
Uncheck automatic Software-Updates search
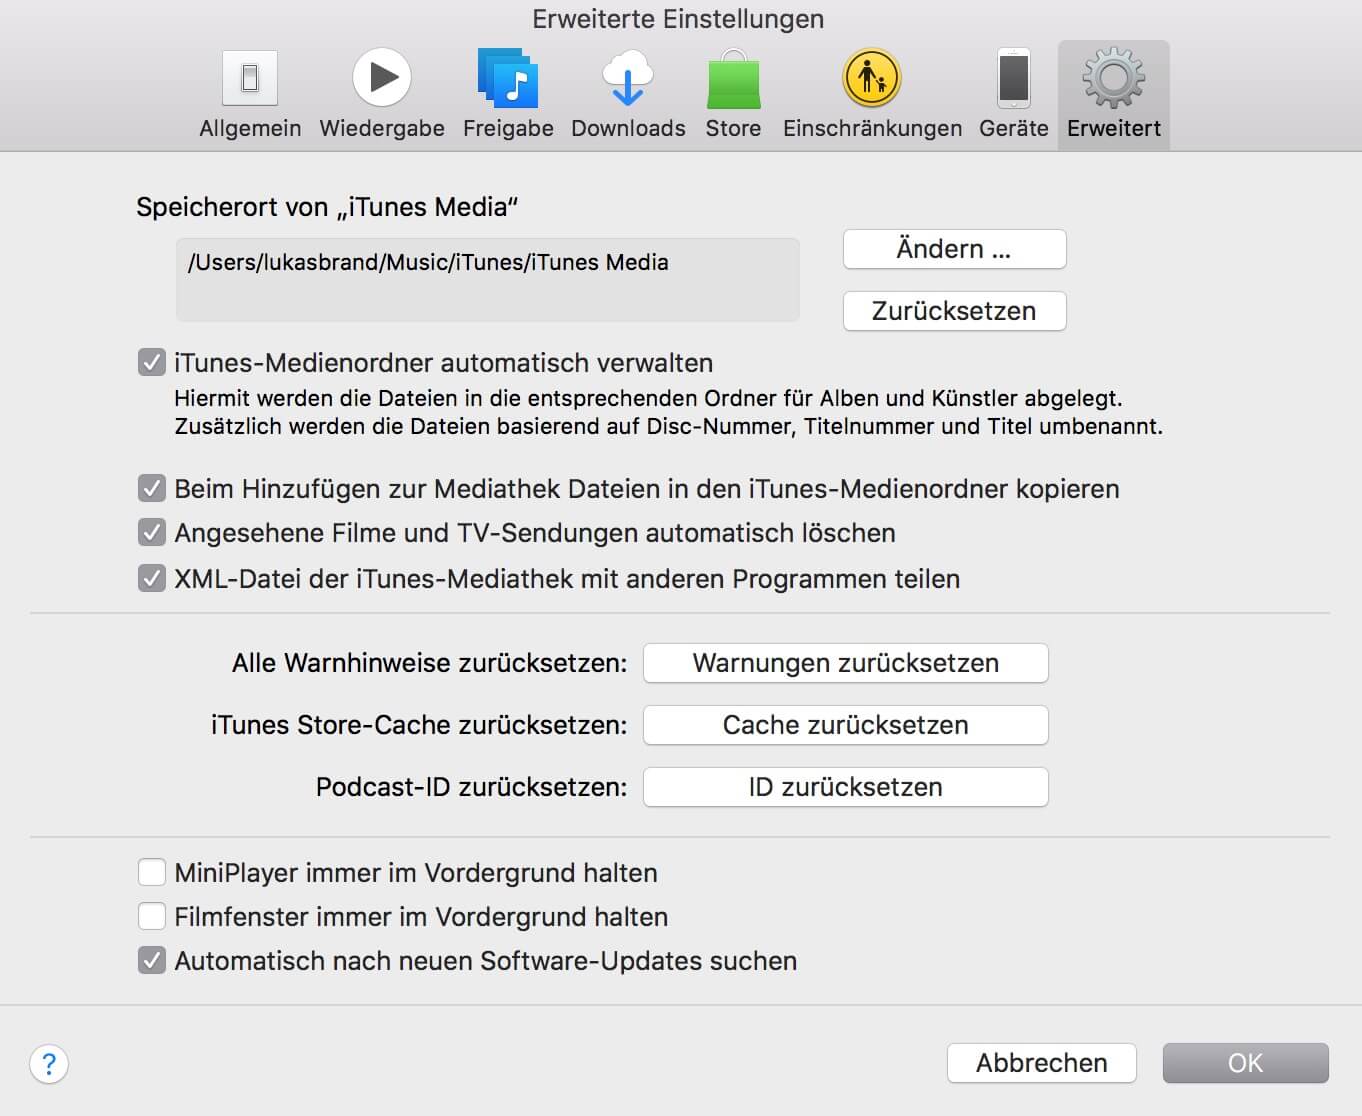pyautogui.click(x=152, y=960)
